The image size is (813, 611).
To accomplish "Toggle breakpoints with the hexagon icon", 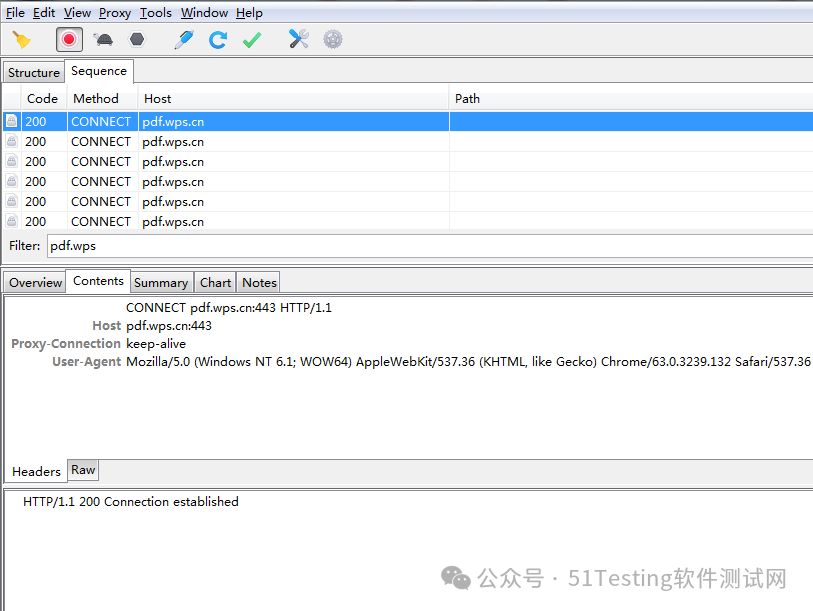I will pyautogui.click(x=137, y=39).
